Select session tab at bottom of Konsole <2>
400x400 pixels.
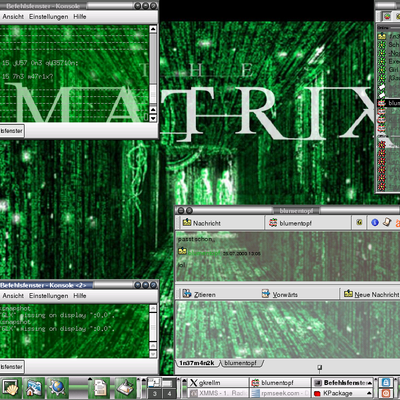pos(12,367)
